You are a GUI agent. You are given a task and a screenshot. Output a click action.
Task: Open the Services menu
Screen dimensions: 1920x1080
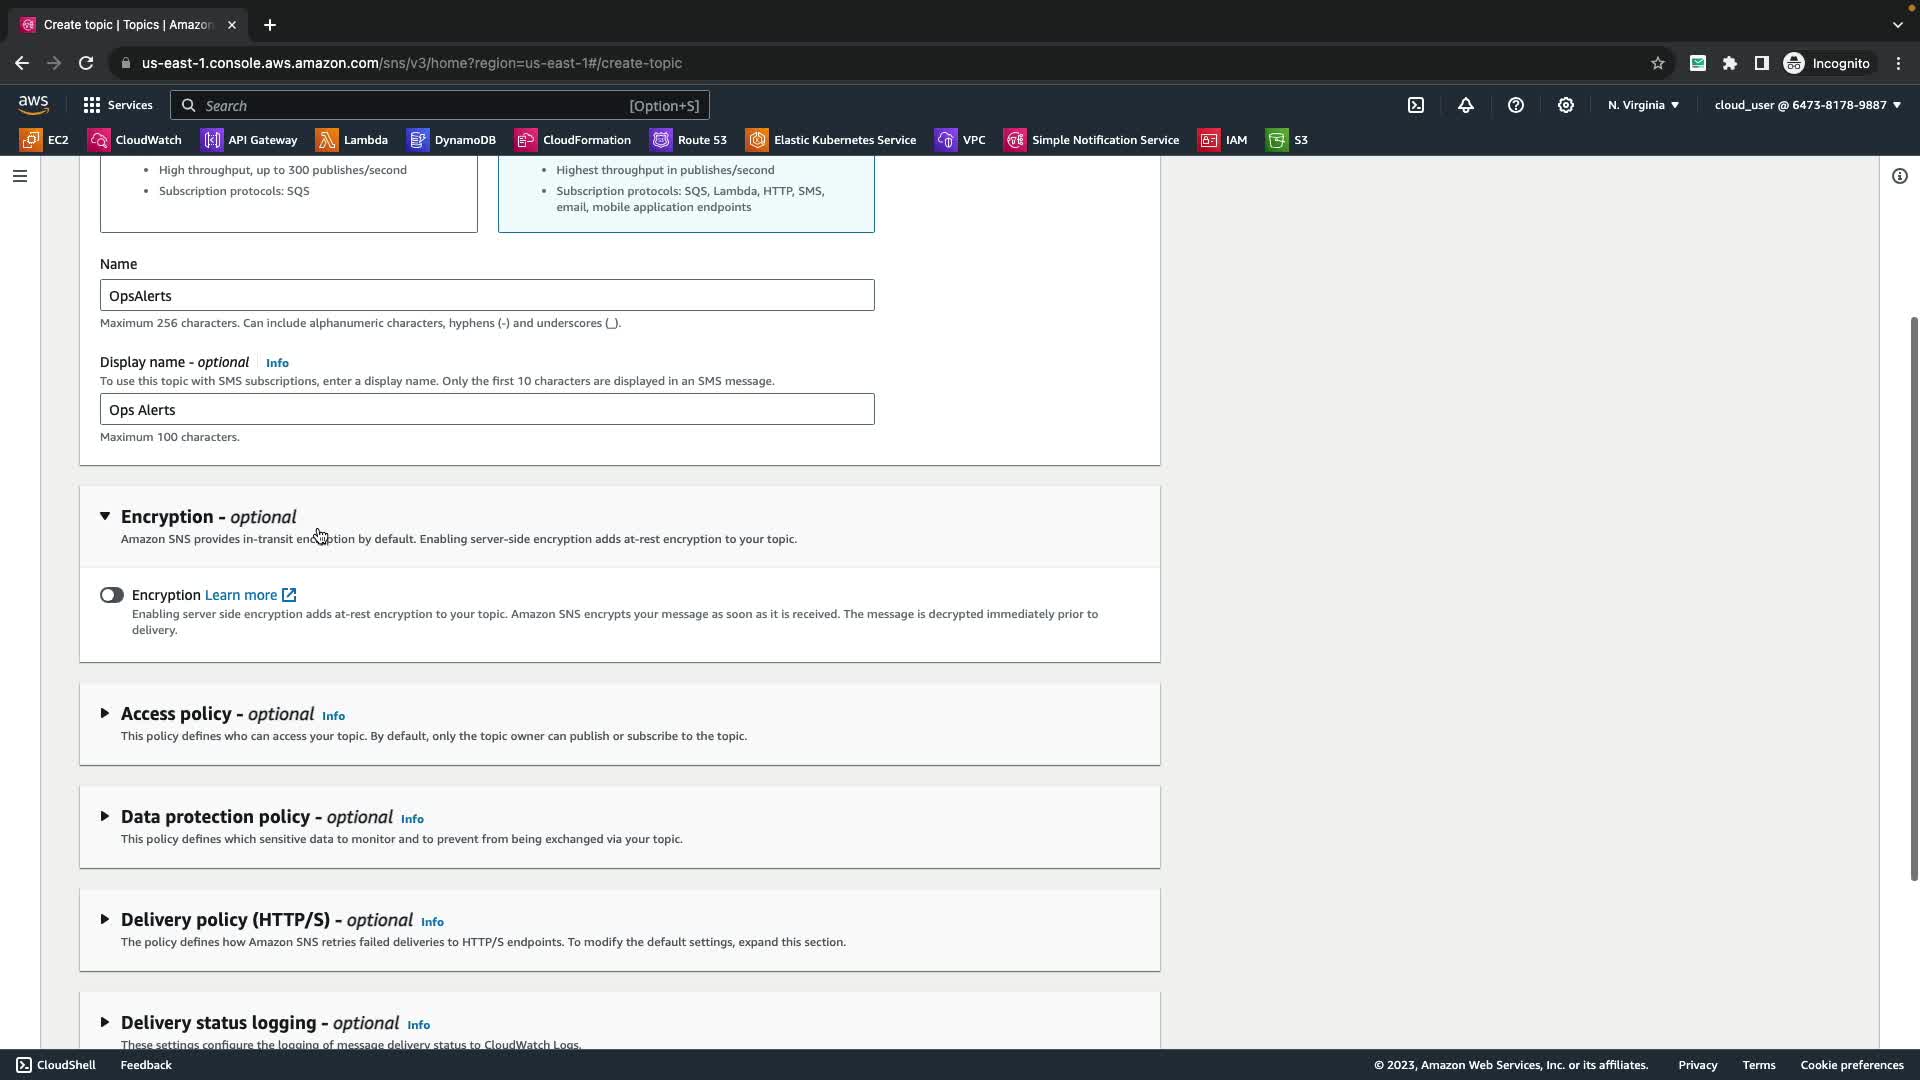click(x=118, y=105)
